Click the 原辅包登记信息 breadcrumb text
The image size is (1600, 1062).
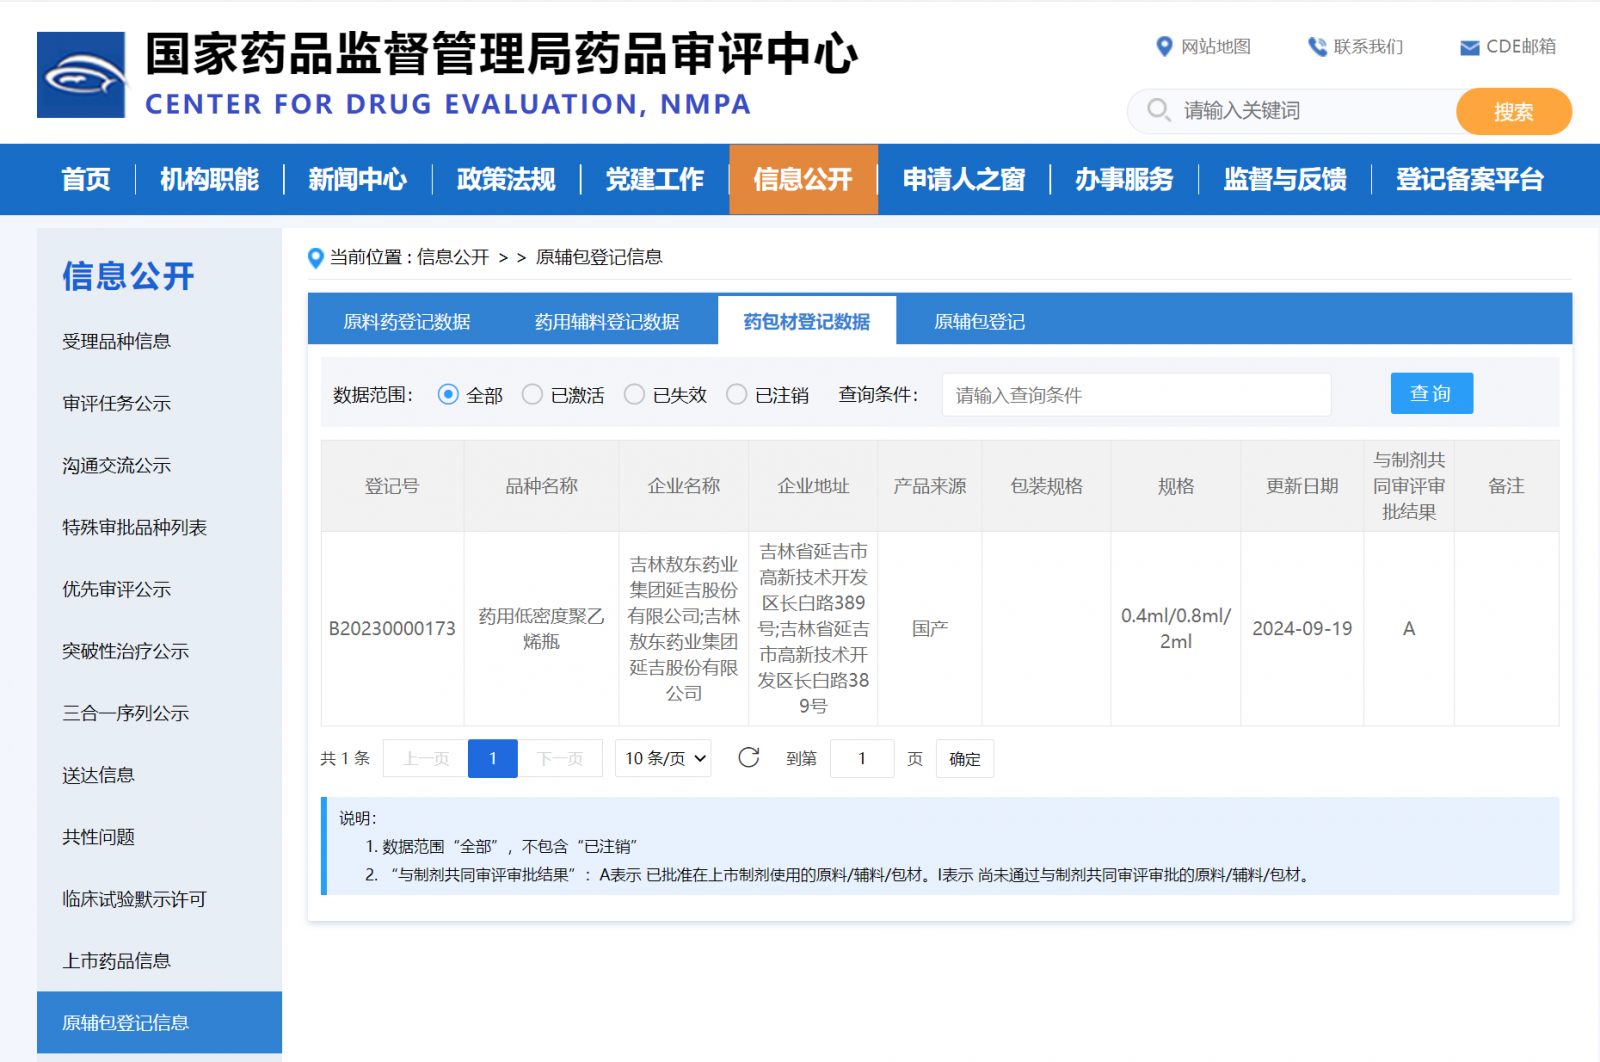pos(599,257)
